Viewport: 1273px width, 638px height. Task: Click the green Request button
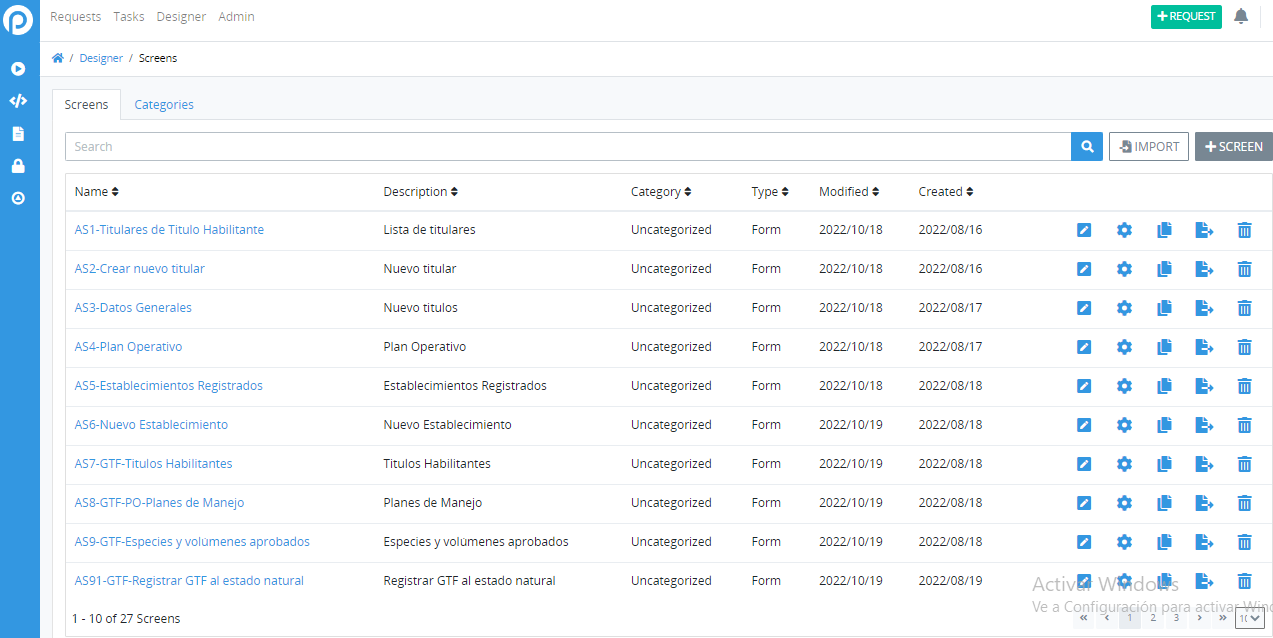(x=1186, y=16)
